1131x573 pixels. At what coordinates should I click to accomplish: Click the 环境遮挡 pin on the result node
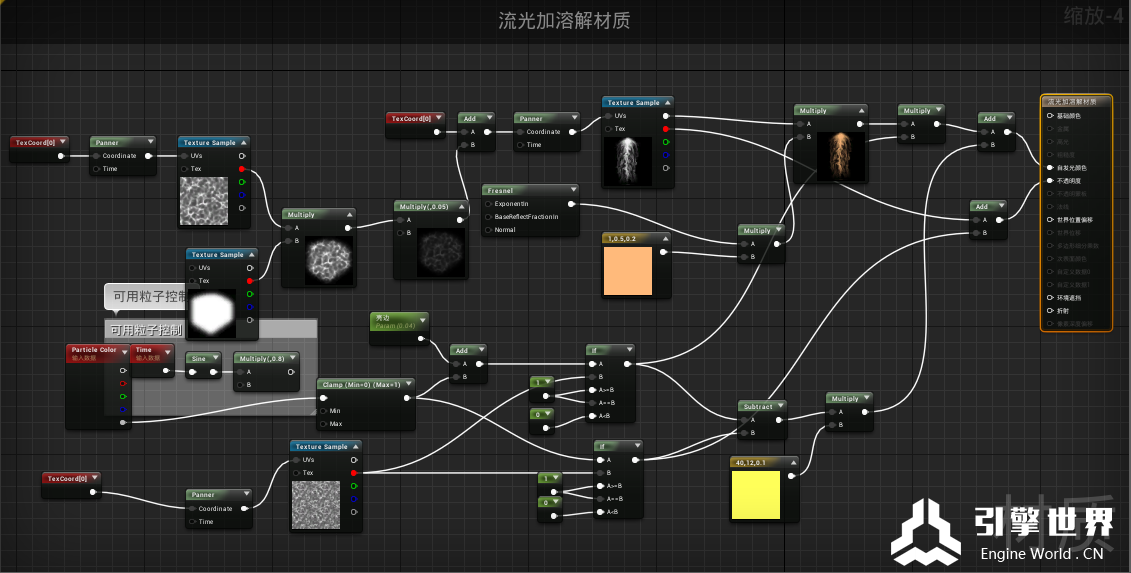click(1049, 297)
